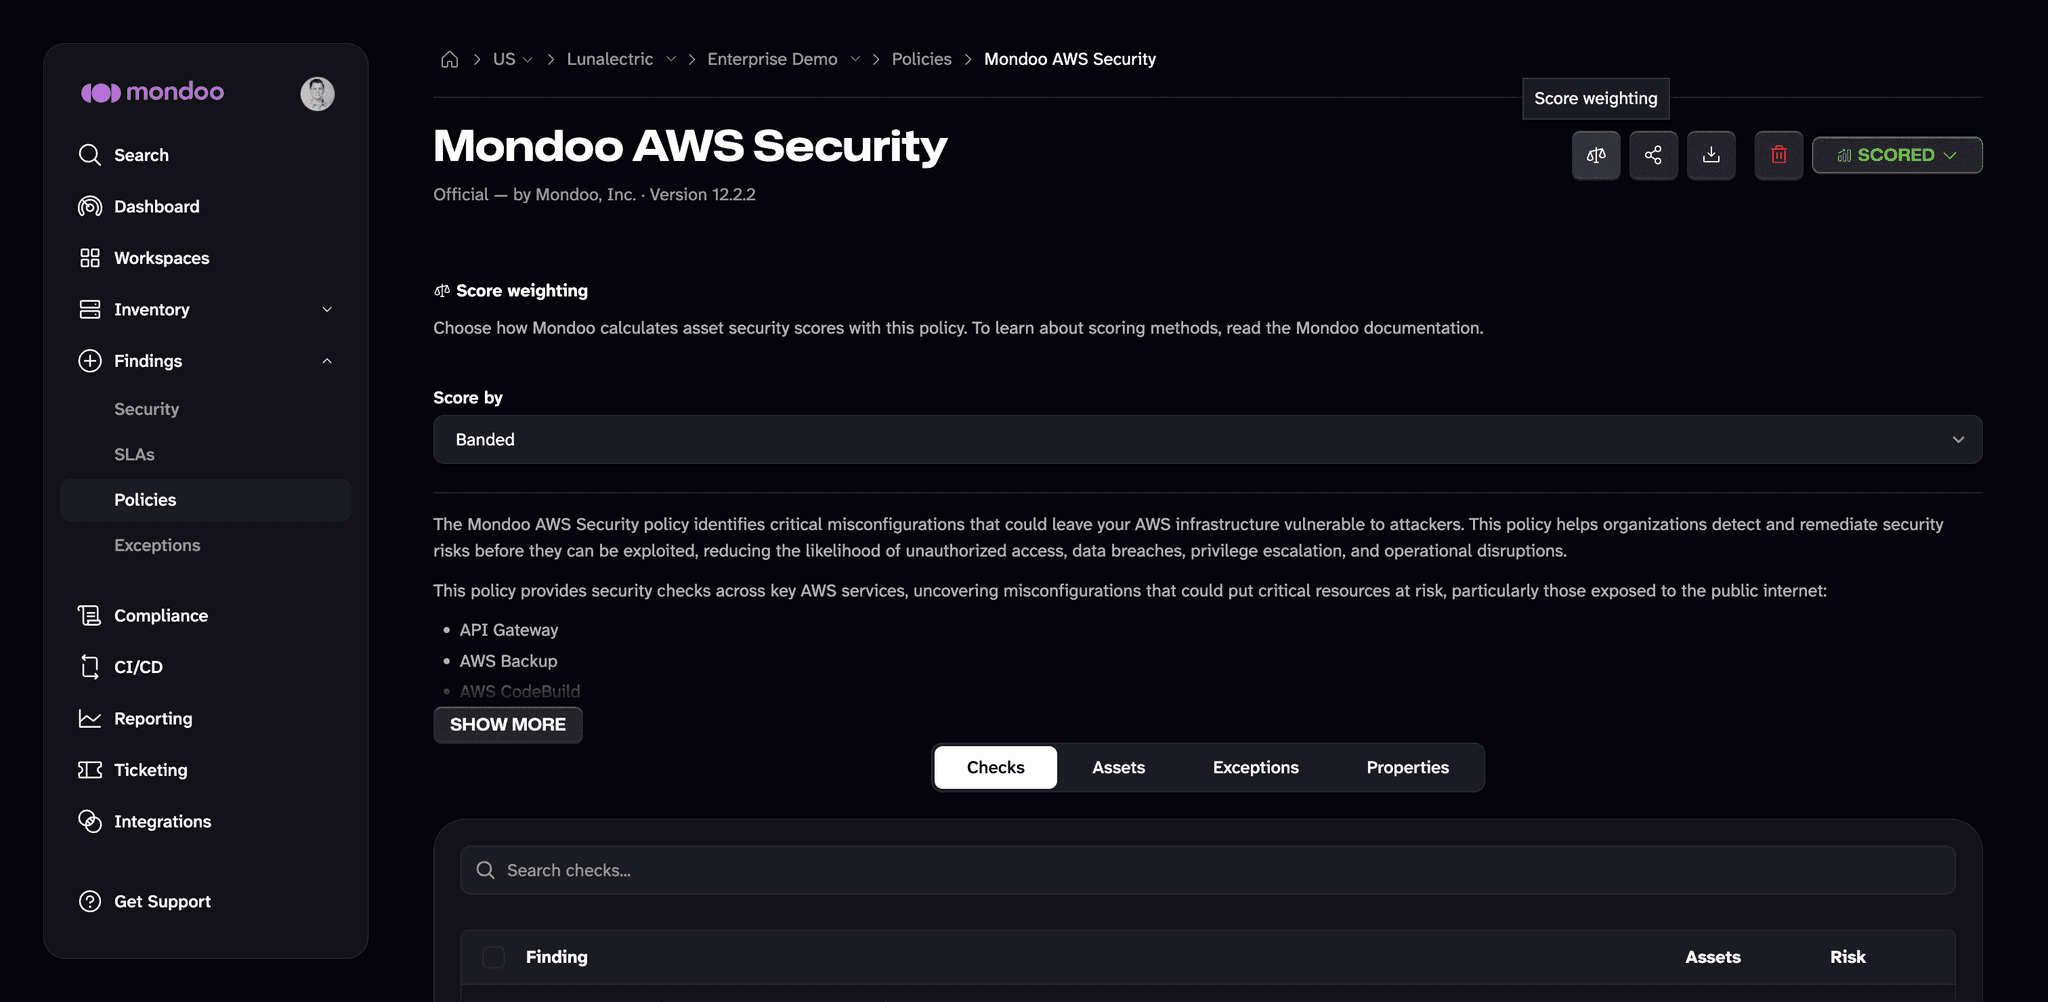Switch to the Assets tab
The width and height of the screenshot is (2048, 1002).
point(1118,767)
